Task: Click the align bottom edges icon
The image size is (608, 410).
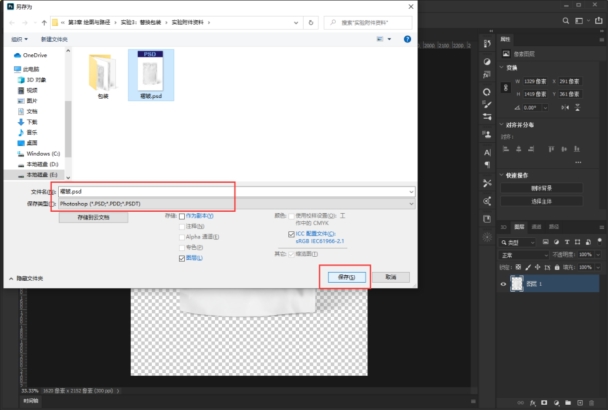Action: click(x=577, y=149)
